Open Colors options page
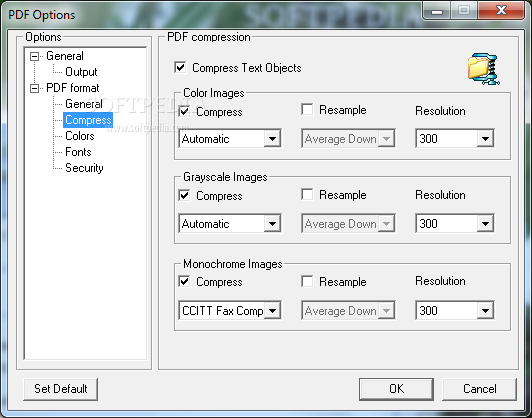Image resolution: width=532 pixels, height=418 pixels. coord(80,136)
